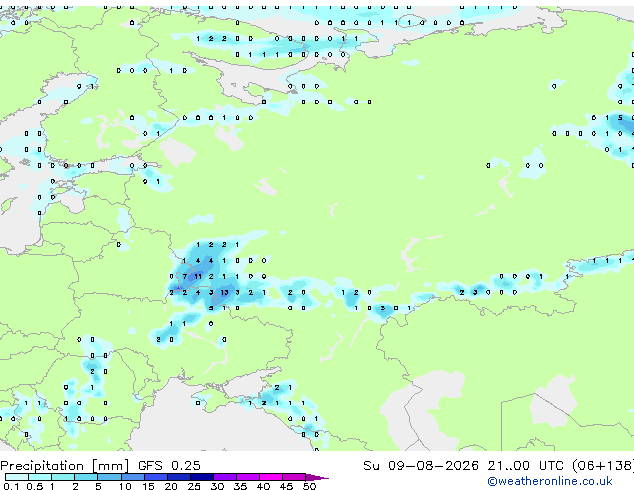The width and height of the screenshot is (634, 490).
Task: Click the 'GFS 0.25' model label
Action: [x=169, y=466]
